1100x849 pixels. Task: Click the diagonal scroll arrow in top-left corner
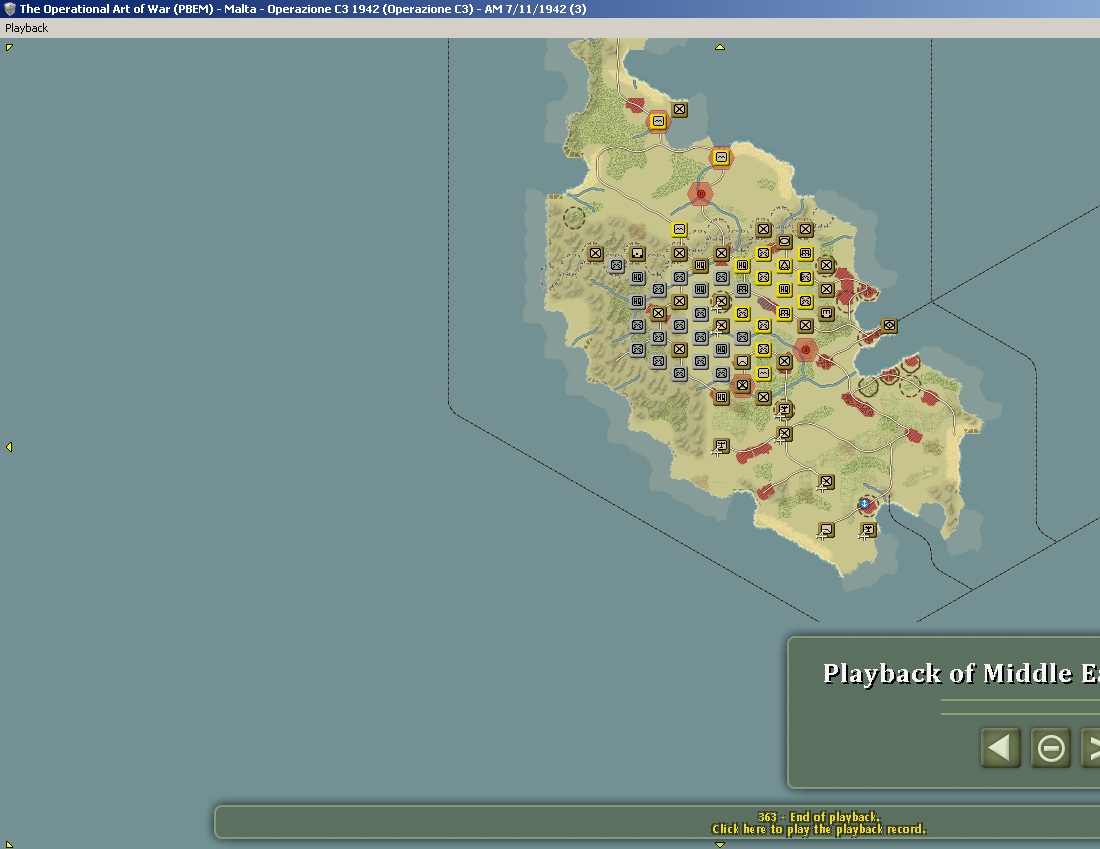[9, 47]
